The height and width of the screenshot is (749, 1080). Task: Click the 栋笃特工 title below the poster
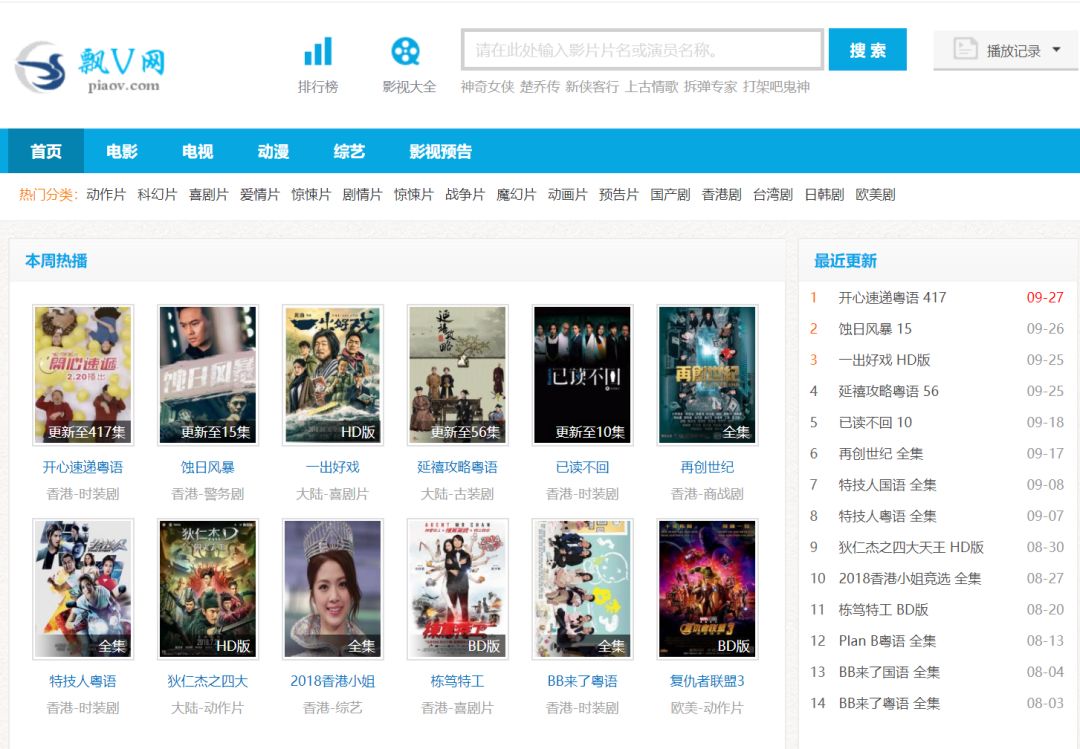[x=457, y=681]
